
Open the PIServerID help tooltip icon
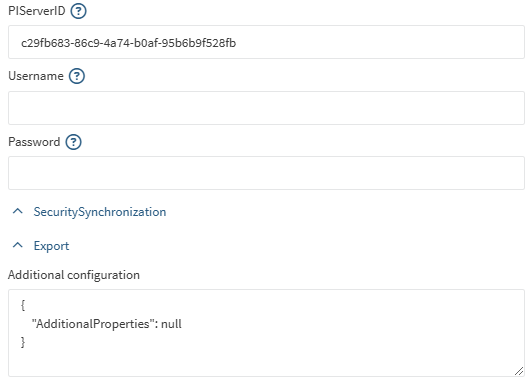78,11
